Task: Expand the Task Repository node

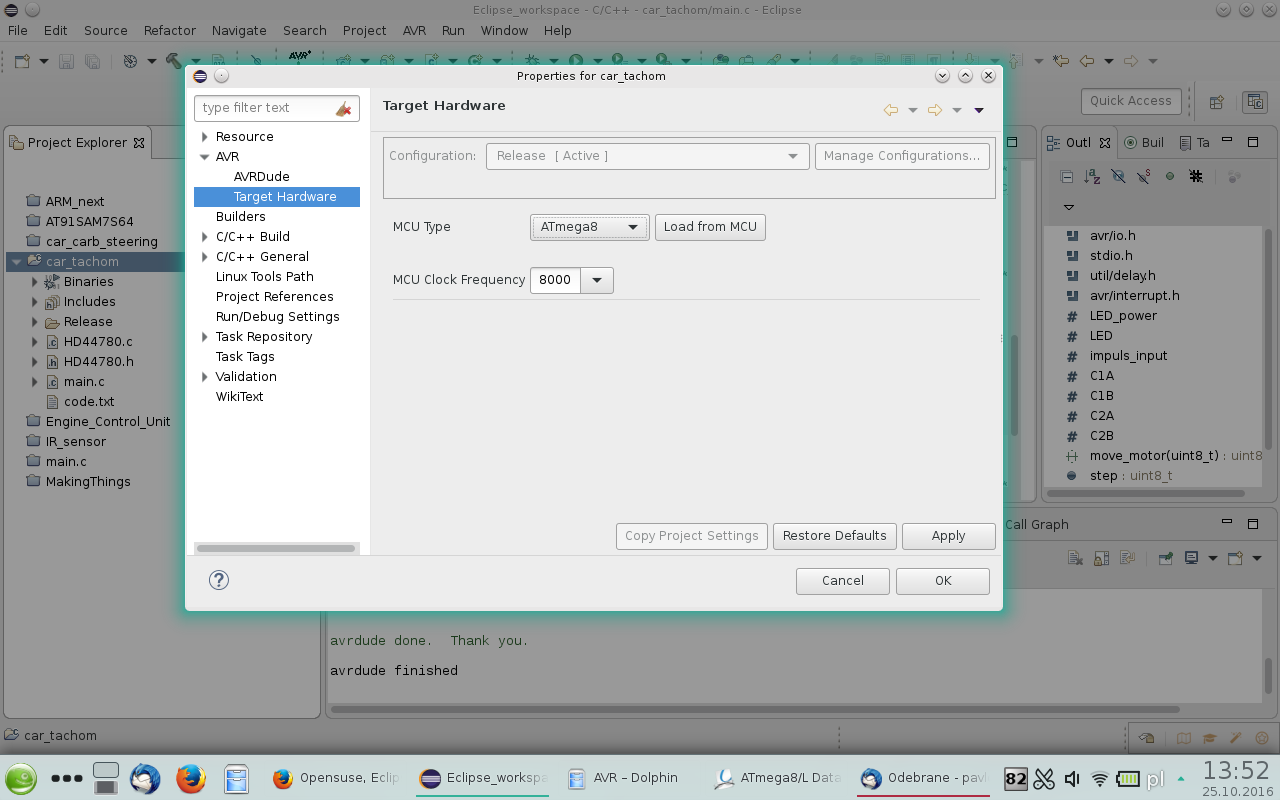Action: click(x=205, y=337)
